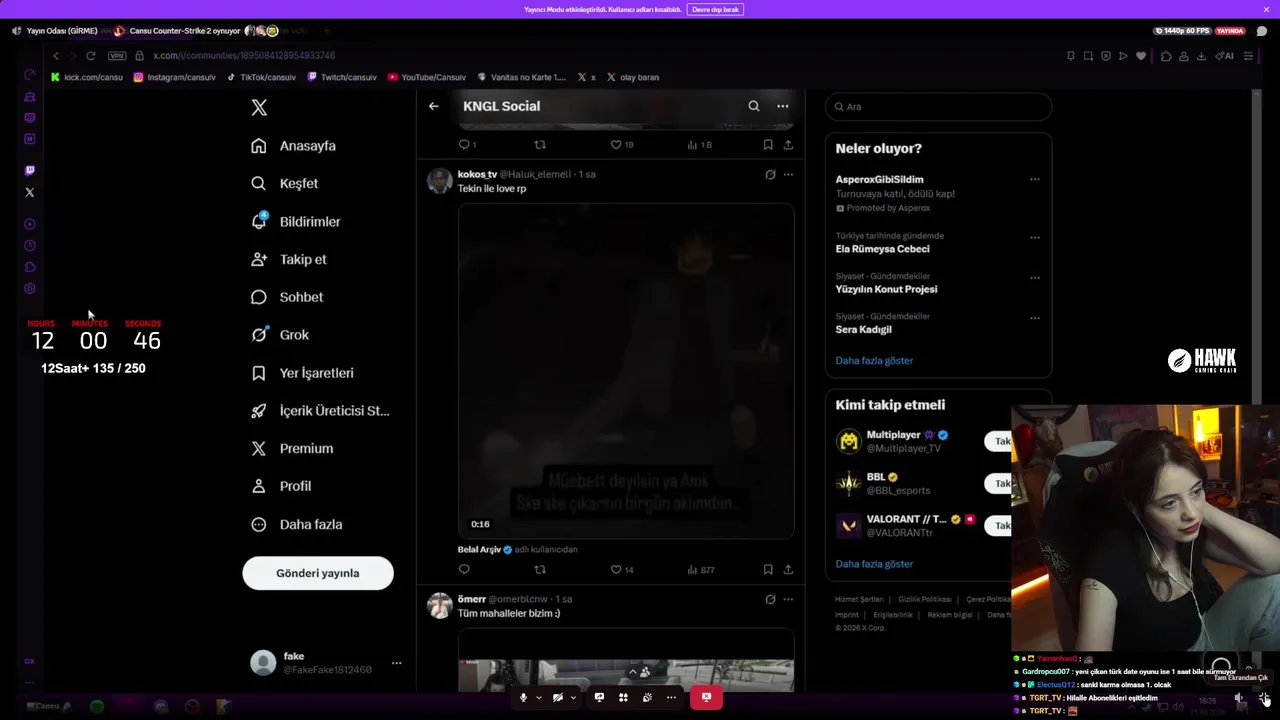This screenshot has height=720, width=1280.
Task: Bookmark the top post with 19 likes
Action: click(x=768, y=145)
